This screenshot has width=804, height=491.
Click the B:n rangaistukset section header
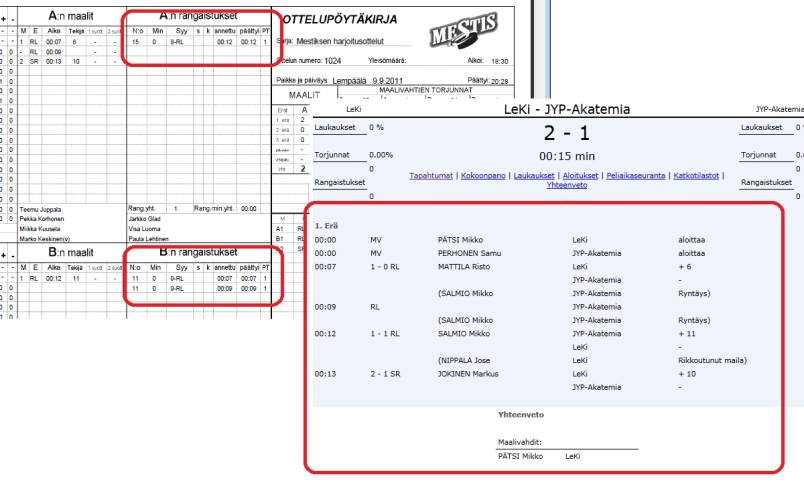(198, 252)
